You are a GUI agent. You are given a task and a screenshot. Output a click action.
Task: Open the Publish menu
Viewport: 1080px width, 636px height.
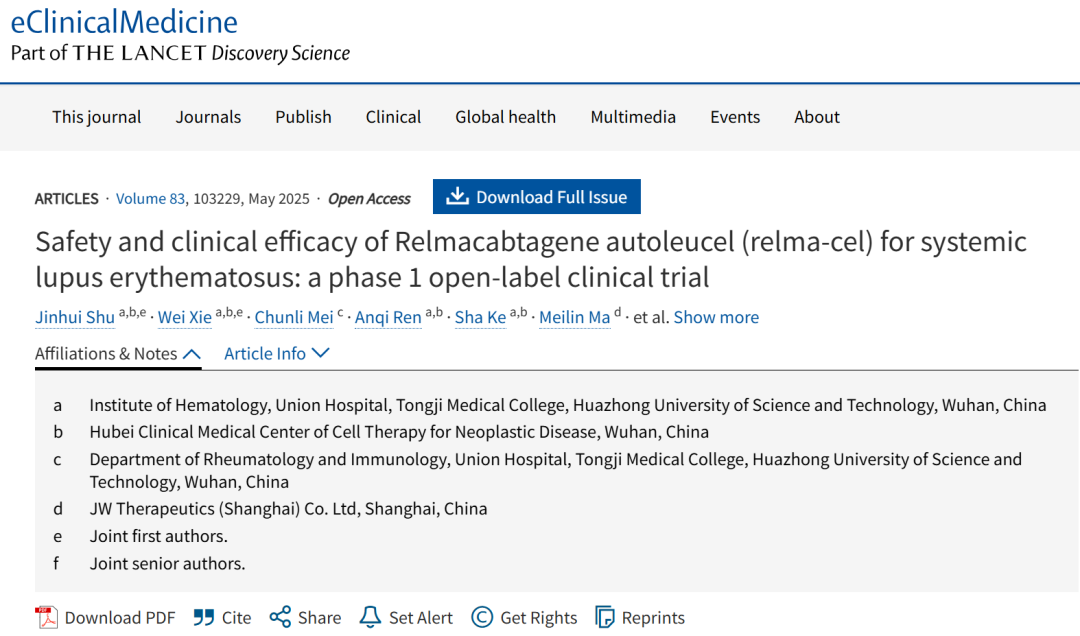(x=303, y=117)
